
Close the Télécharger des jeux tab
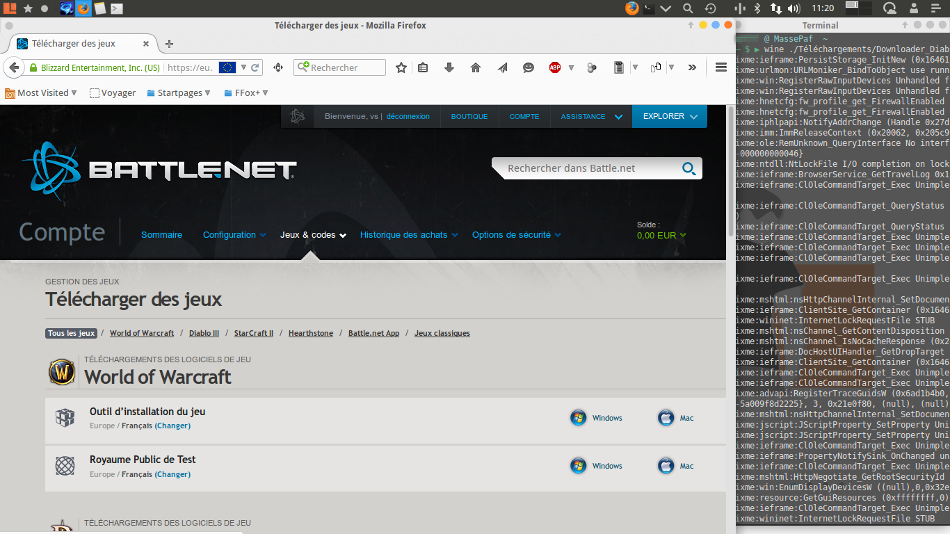[145, 44]
